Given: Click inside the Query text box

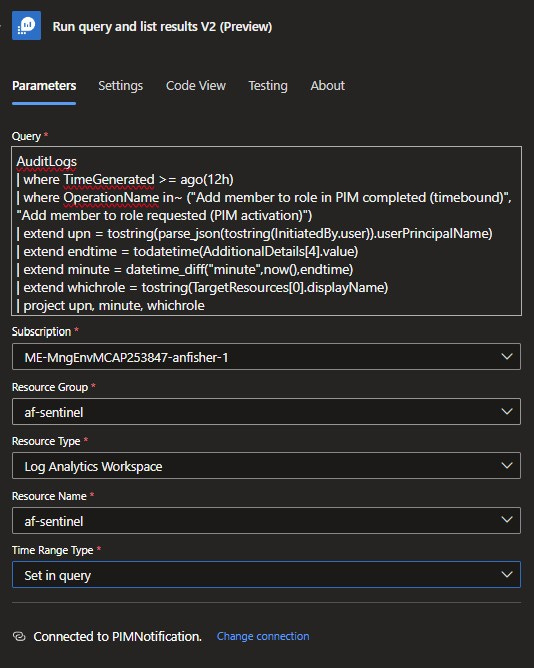Looking at the screenshot, I should coord(266,231).
